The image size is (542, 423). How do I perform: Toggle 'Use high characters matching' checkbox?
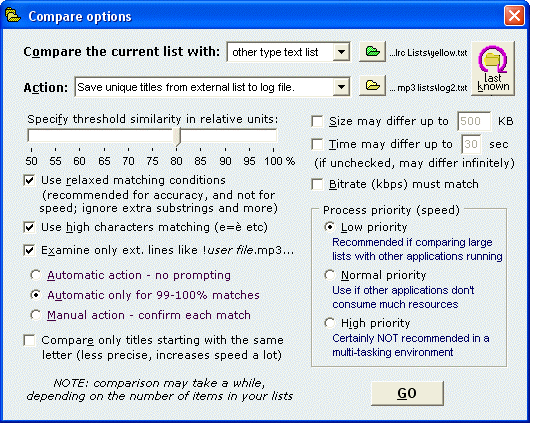pyautogui.click(x=29, y=227)
